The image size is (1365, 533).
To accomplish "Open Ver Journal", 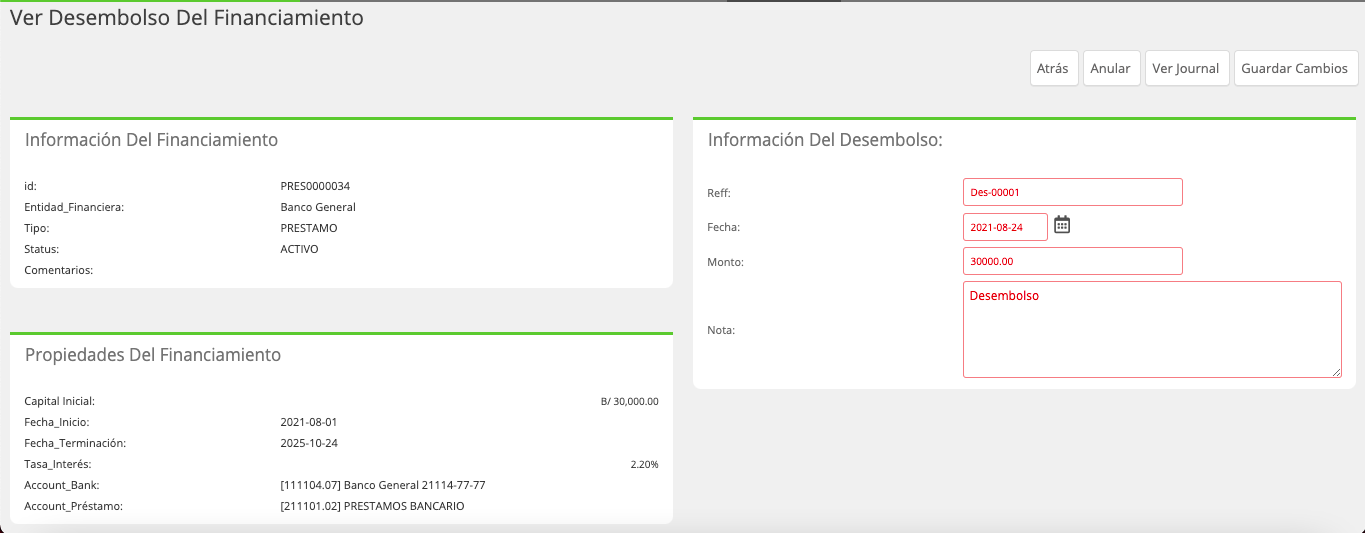I will pyautogui.click(x=1187, y=69).
